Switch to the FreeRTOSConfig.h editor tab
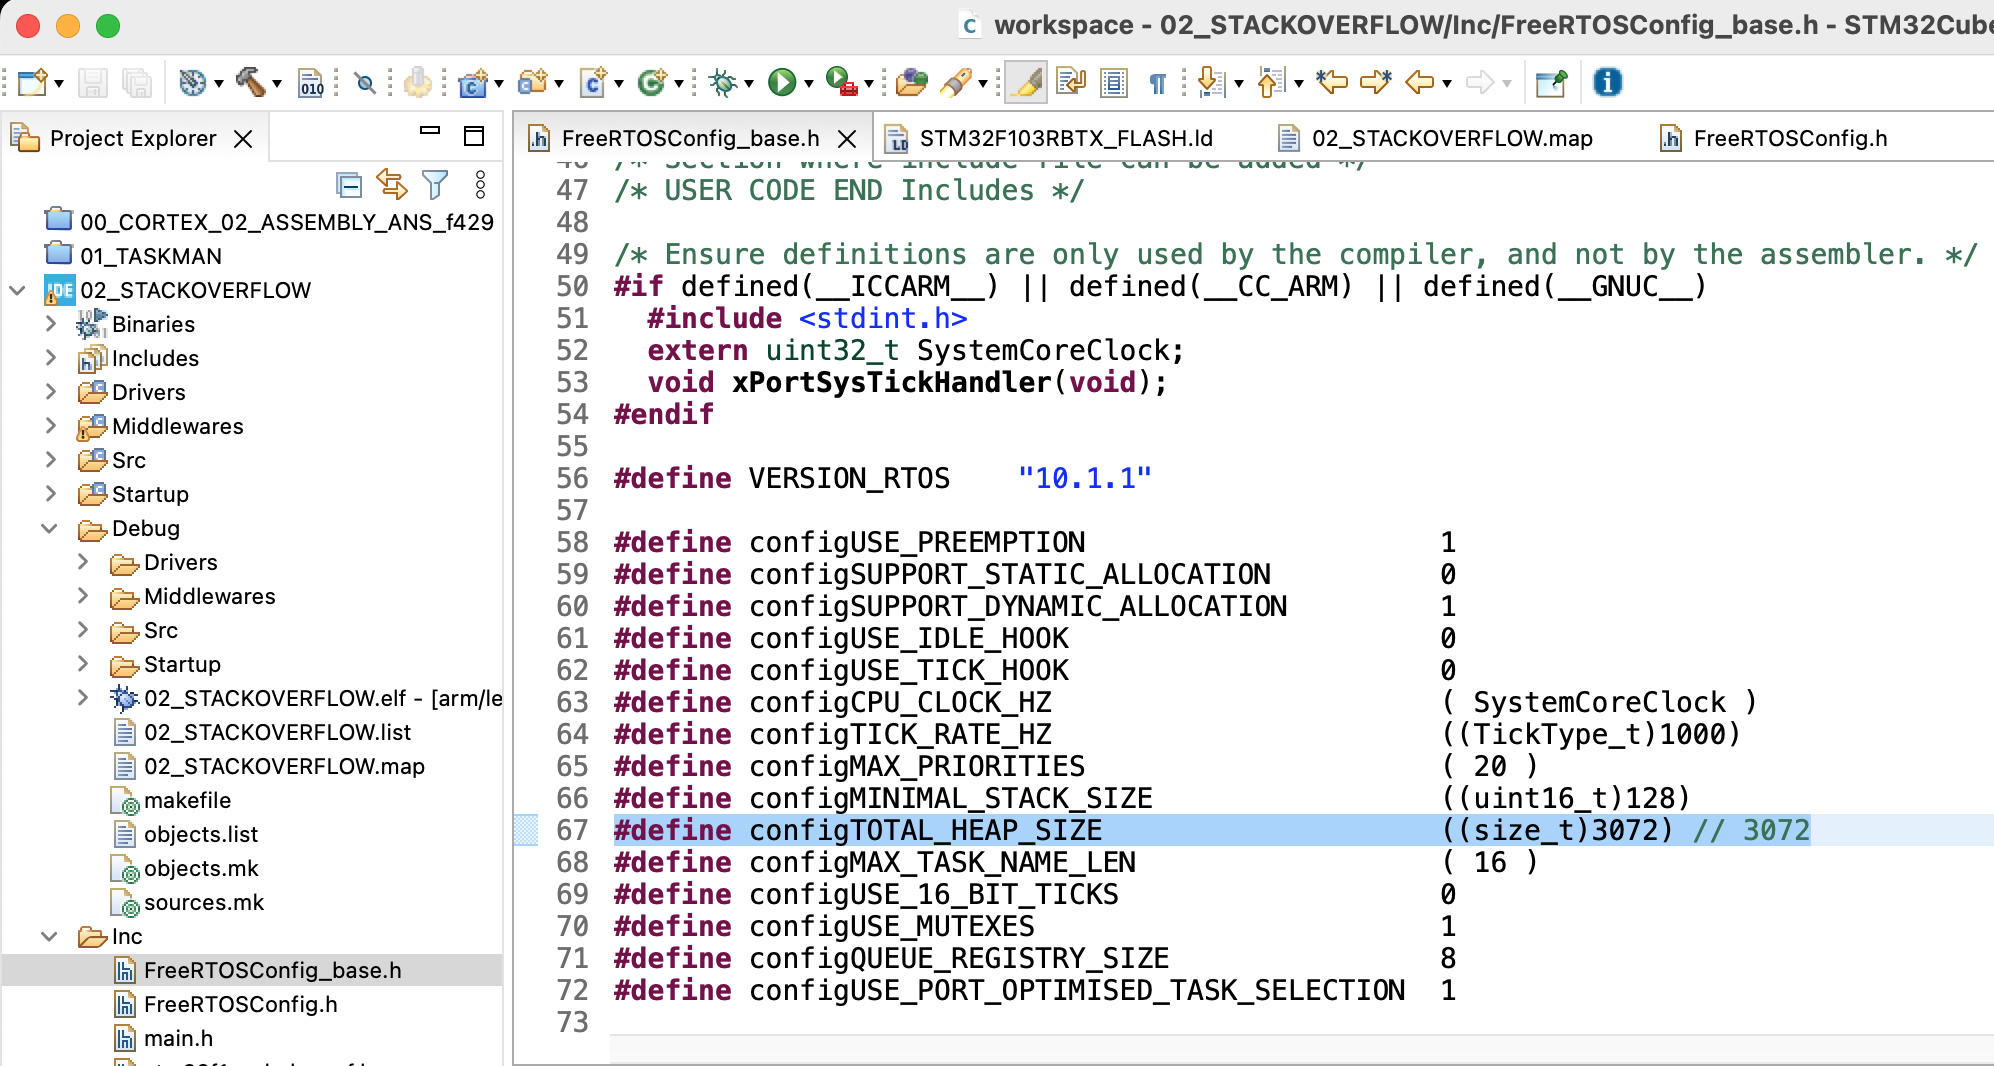The image size is (1994, 1066). (1790, 138)
